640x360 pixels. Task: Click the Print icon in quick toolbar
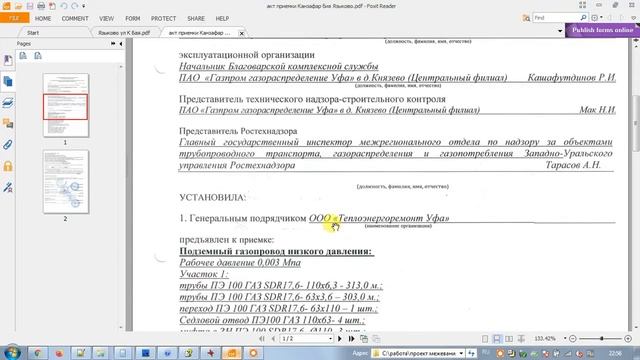point(41,6)
